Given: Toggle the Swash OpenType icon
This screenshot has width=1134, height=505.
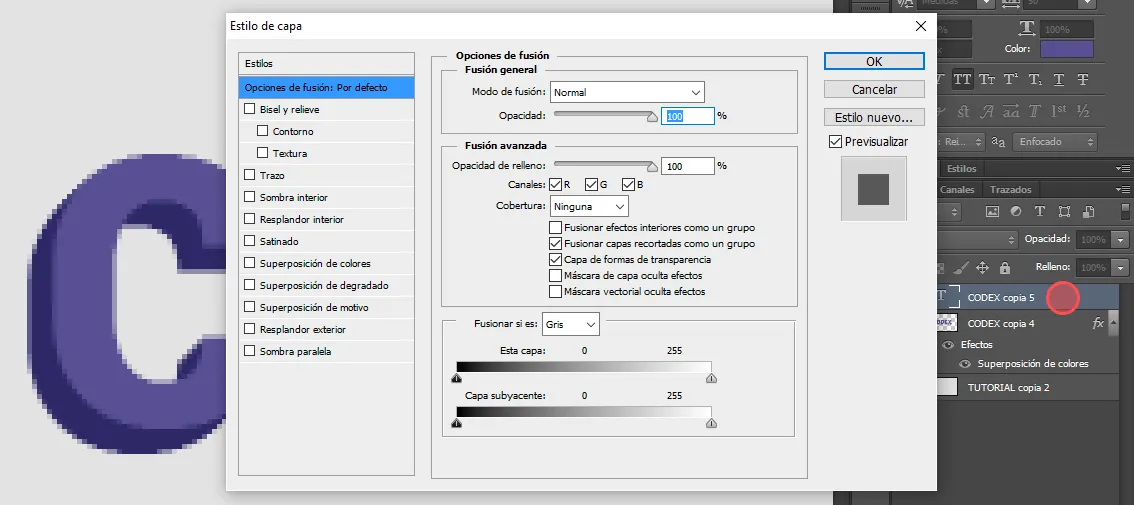Looking at the screenshot, I should [x=986, y=111].
